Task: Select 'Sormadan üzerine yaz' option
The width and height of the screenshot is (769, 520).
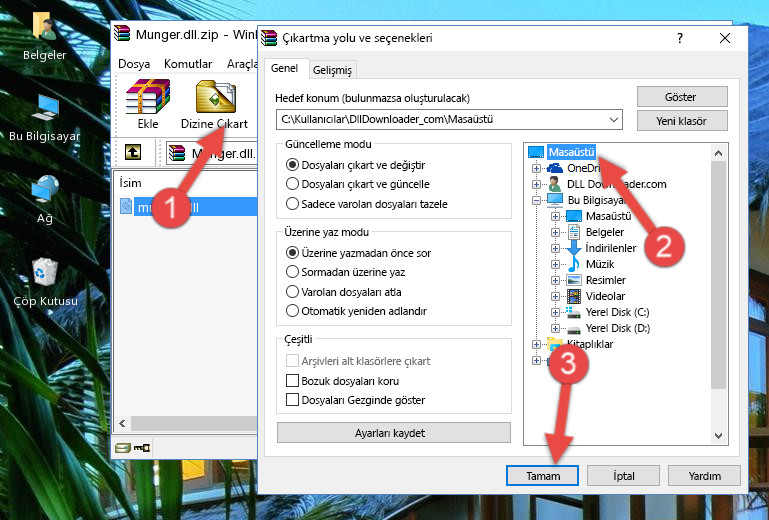Action: (x=292, y=272)
